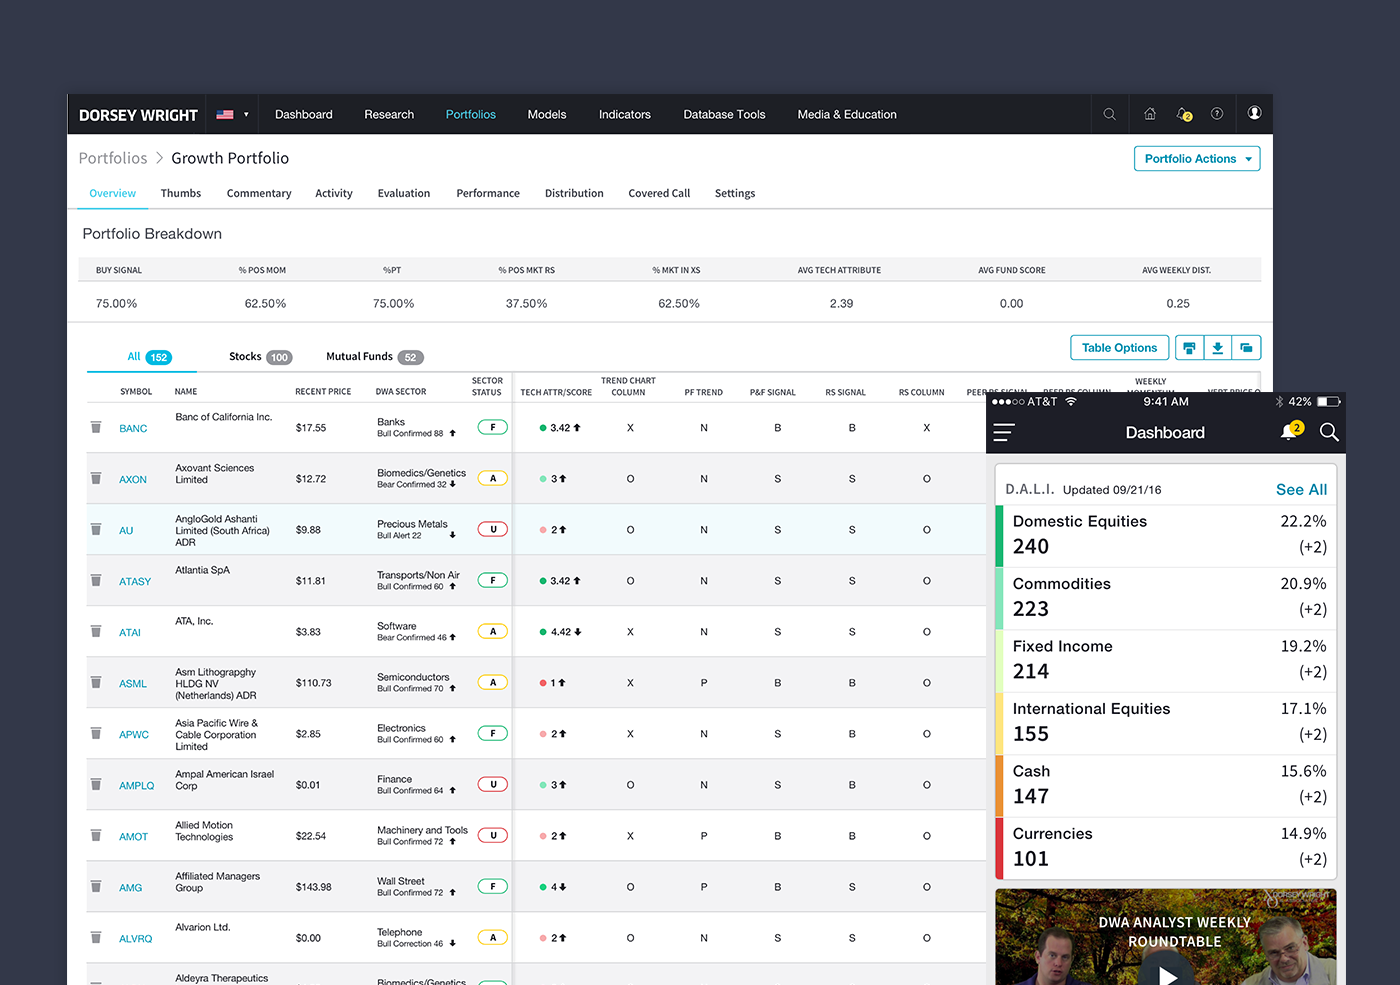1400x985 pixels.
Task: Switch to the Commentary tab
Action: (259, 194)
